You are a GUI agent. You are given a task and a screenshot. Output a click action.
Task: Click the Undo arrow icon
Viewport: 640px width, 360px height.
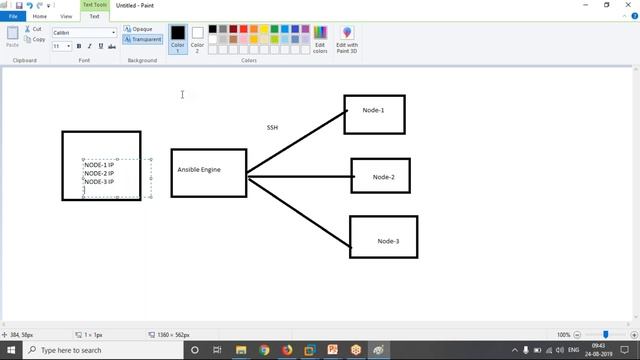click(x=29, y=5)
